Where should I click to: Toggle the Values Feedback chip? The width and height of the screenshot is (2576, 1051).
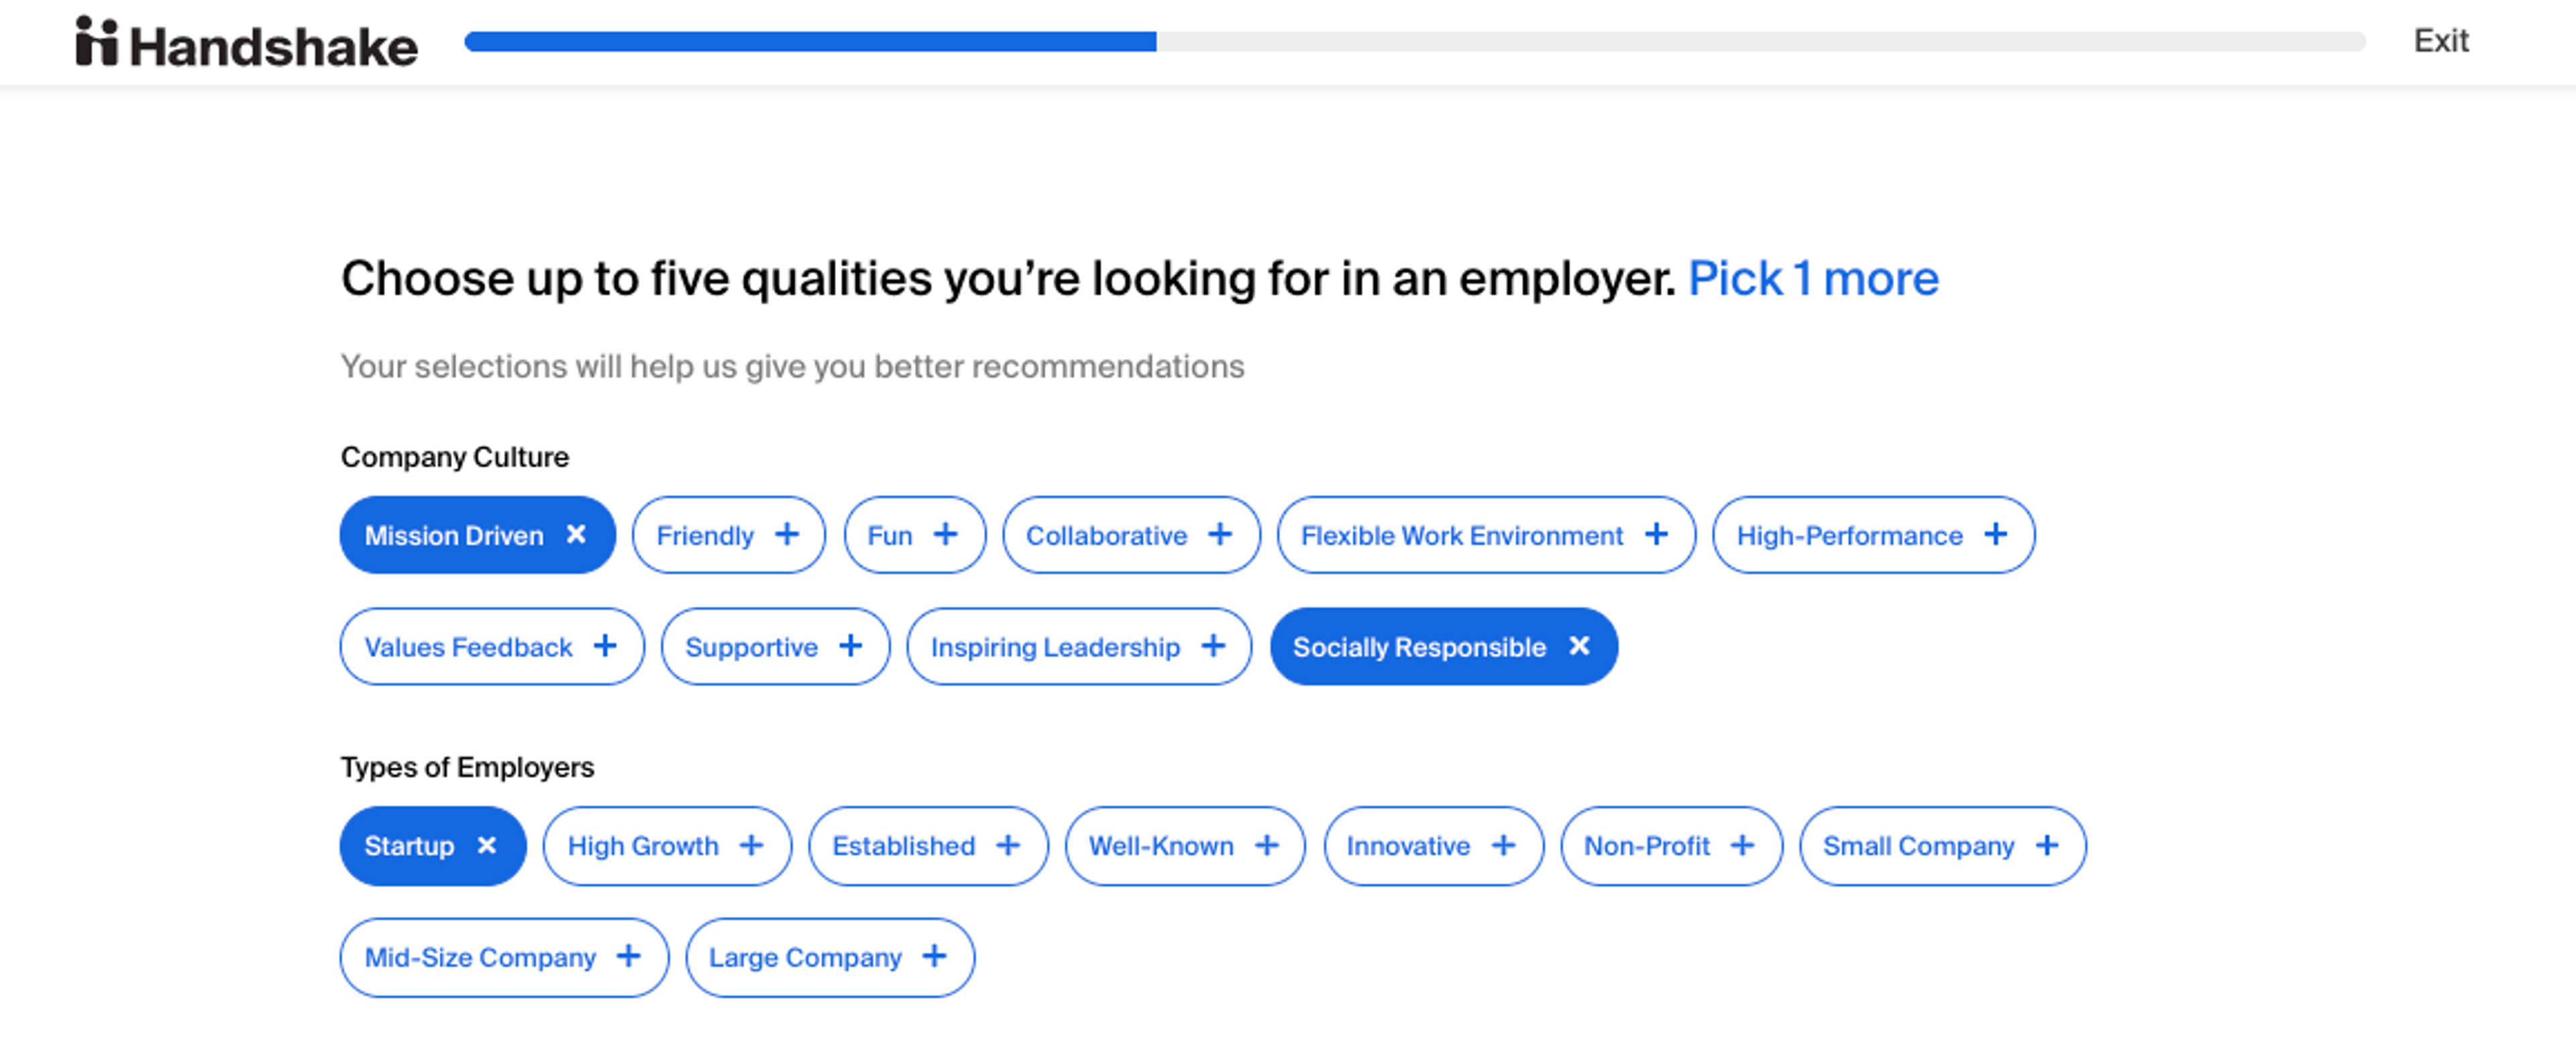coord(491,647)
